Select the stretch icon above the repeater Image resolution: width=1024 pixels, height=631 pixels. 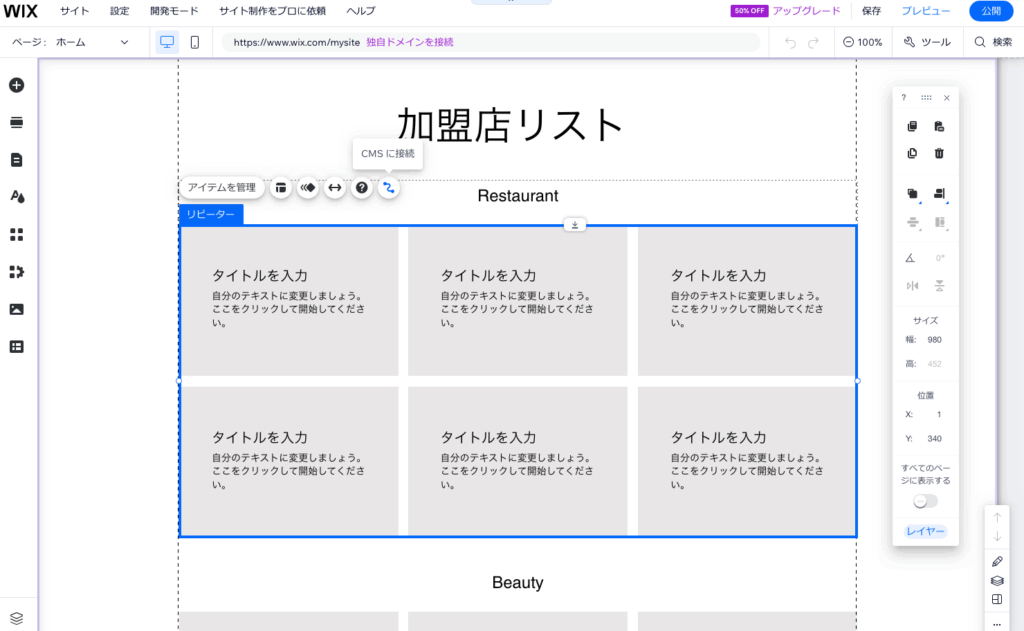(575, 225)
